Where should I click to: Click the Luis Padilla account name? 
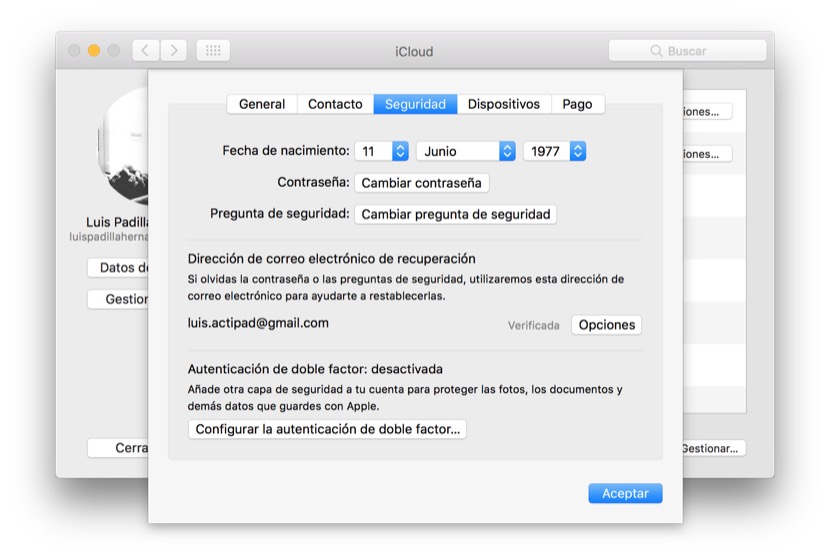(117, 222)
